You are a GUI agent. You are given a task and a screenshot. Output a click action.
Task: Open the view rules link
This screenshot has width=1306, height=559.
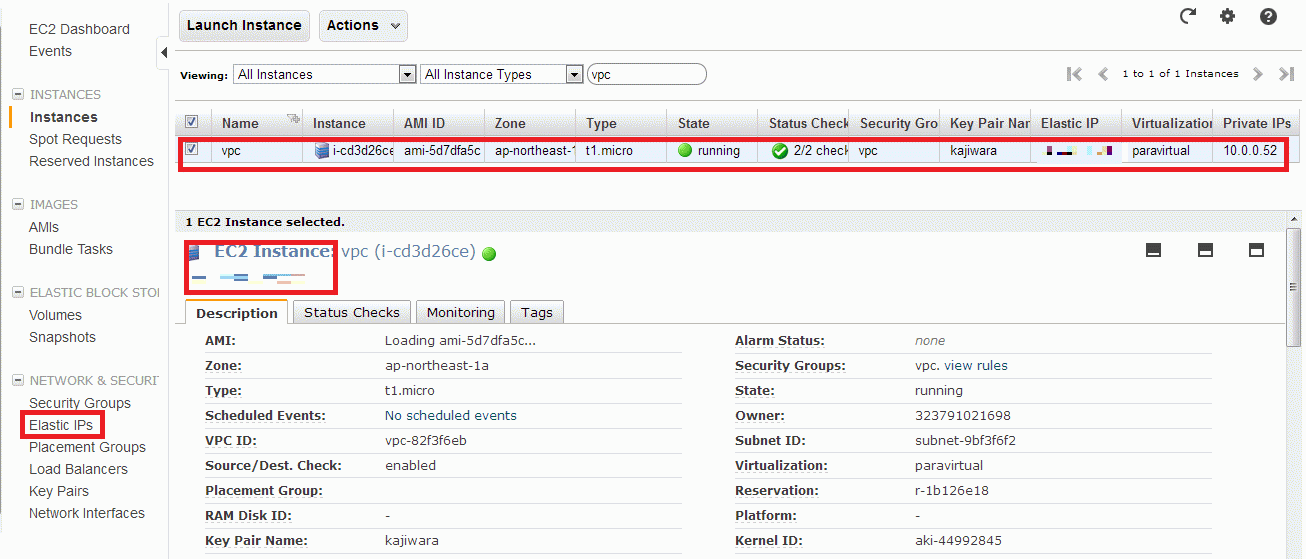click(x=976, y=366)
